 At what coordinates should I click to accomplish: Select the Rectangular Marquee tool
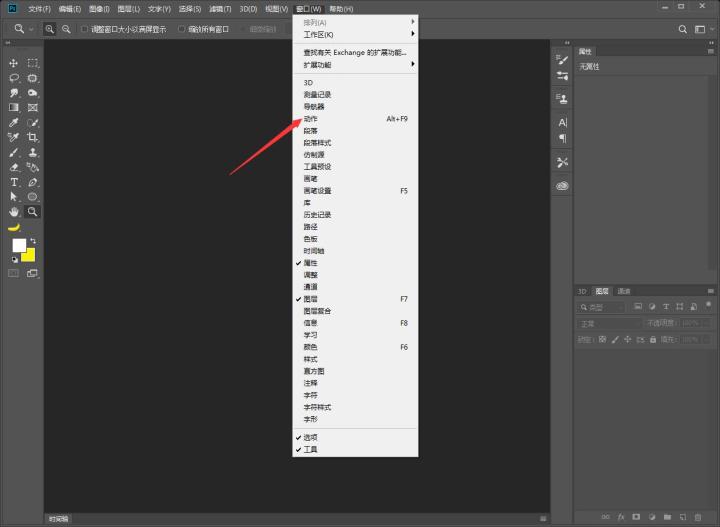click(32, 63)
